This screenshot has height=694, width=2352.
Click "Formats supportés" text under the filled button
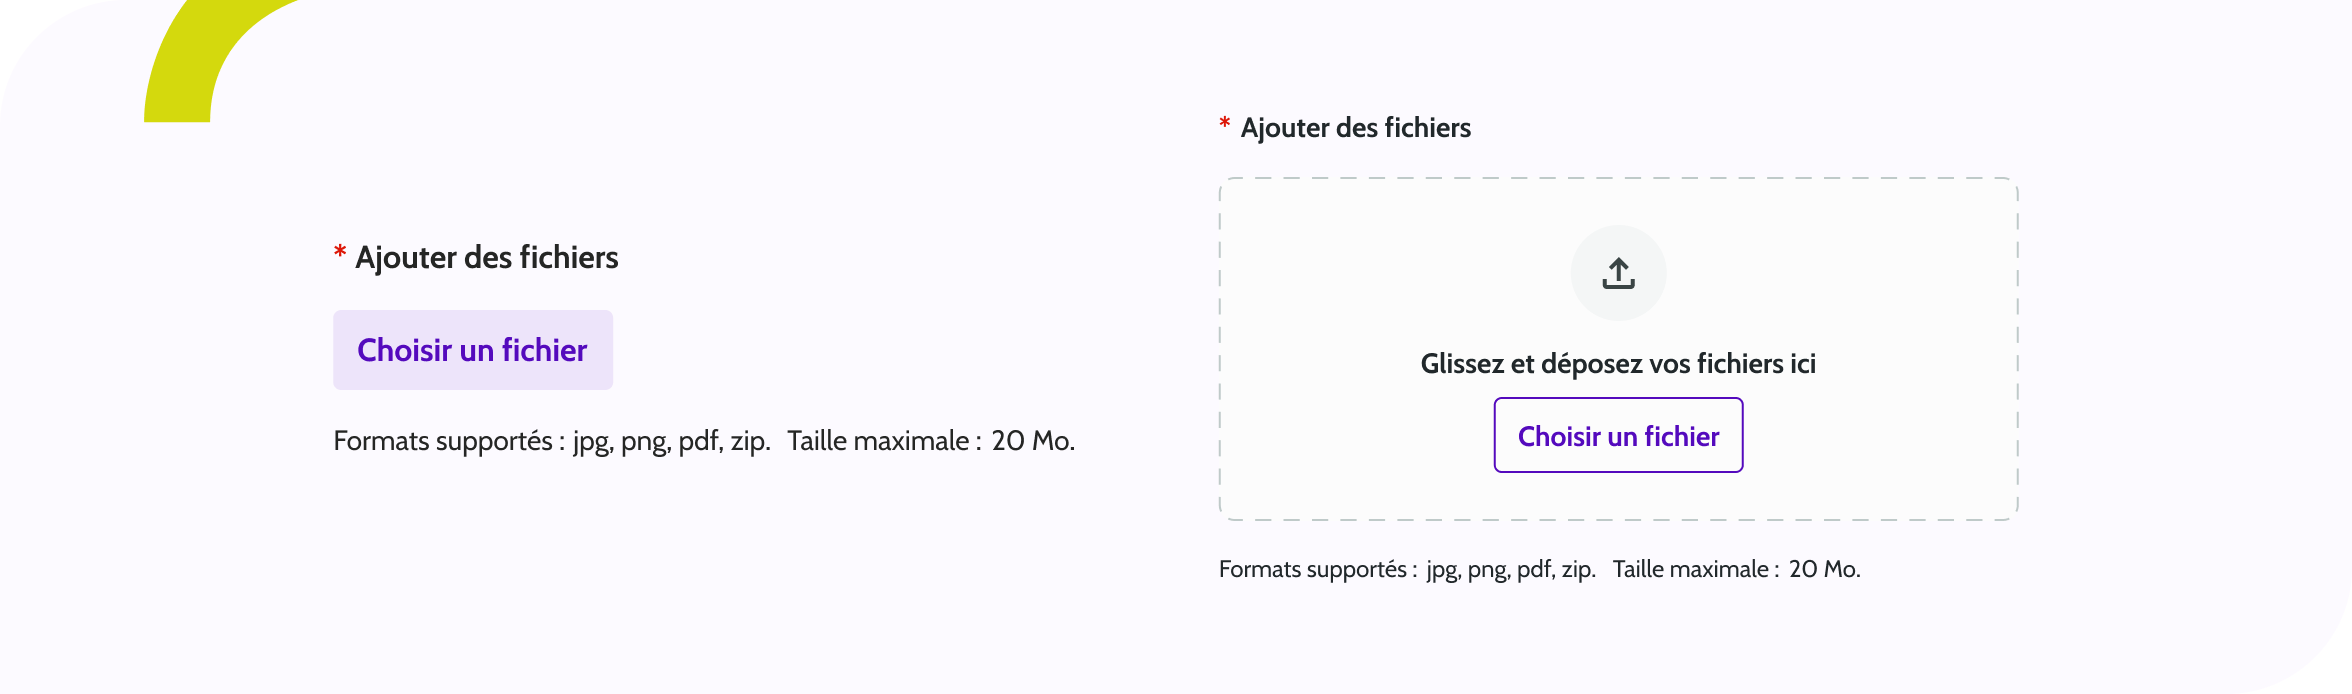(x=443, y=441)
